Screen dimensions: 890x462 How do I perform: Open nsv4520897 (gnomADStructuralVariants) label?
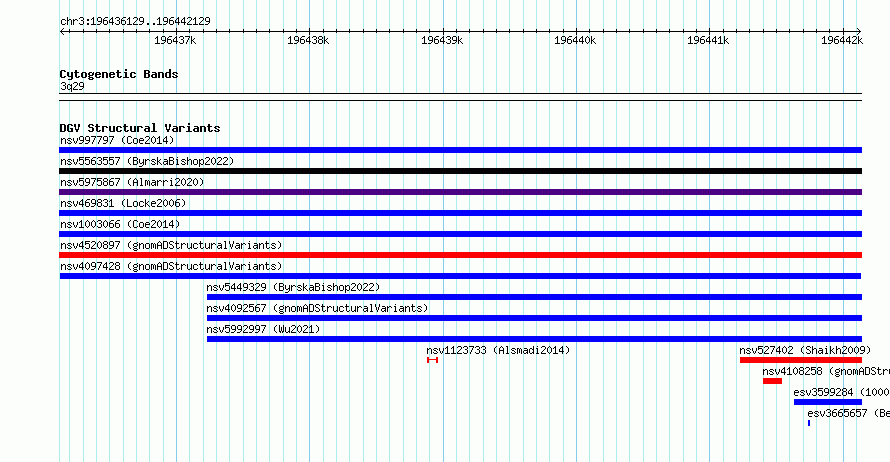171,245
